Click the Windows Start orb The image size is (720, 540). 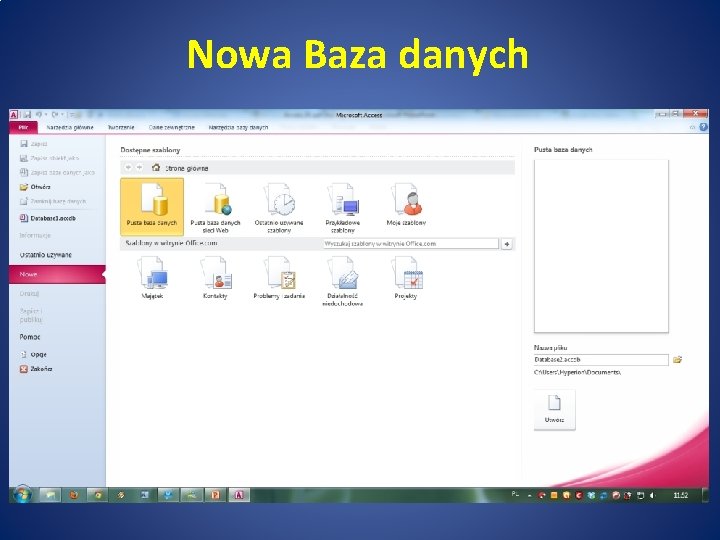pyautogui.click(x=22, y=495)
